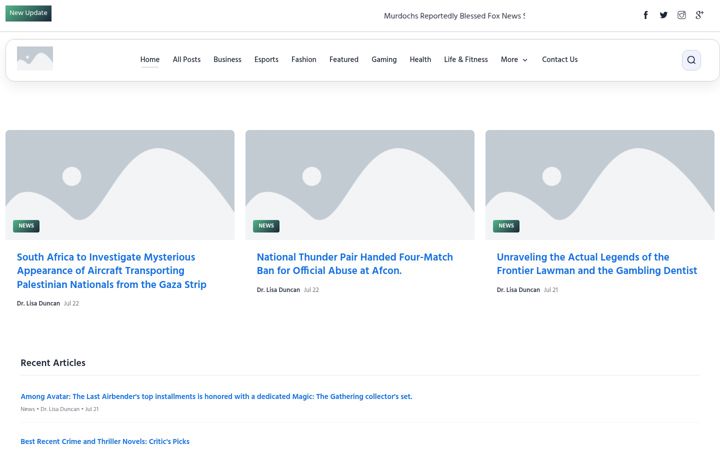The height and width of the screenshot is (450, 720).
Task: Open the Instagram social icon
Action: click(x=681, y=15)
